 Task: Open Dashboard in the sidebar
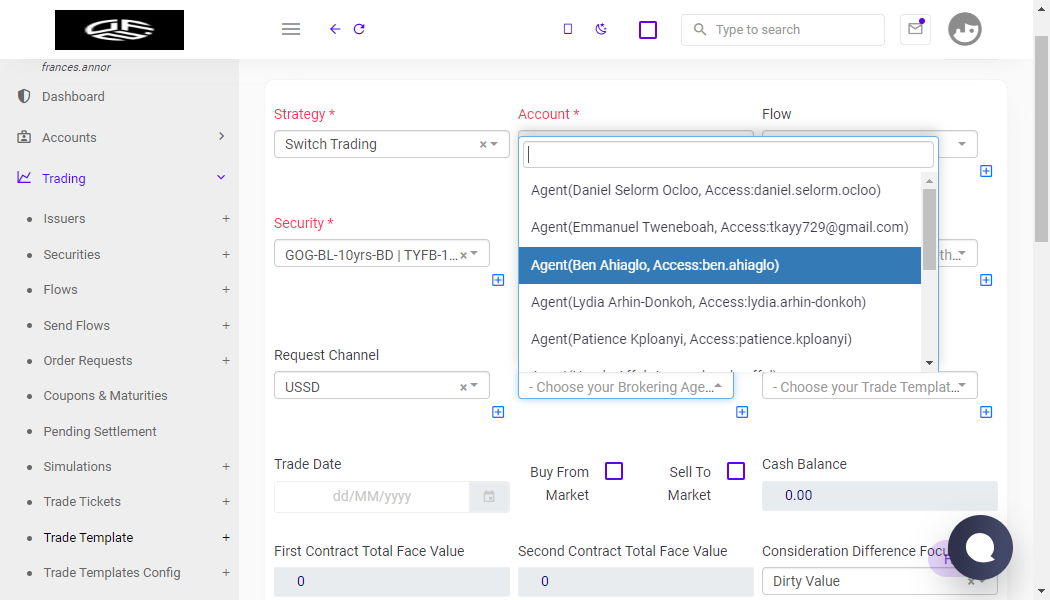73,96
